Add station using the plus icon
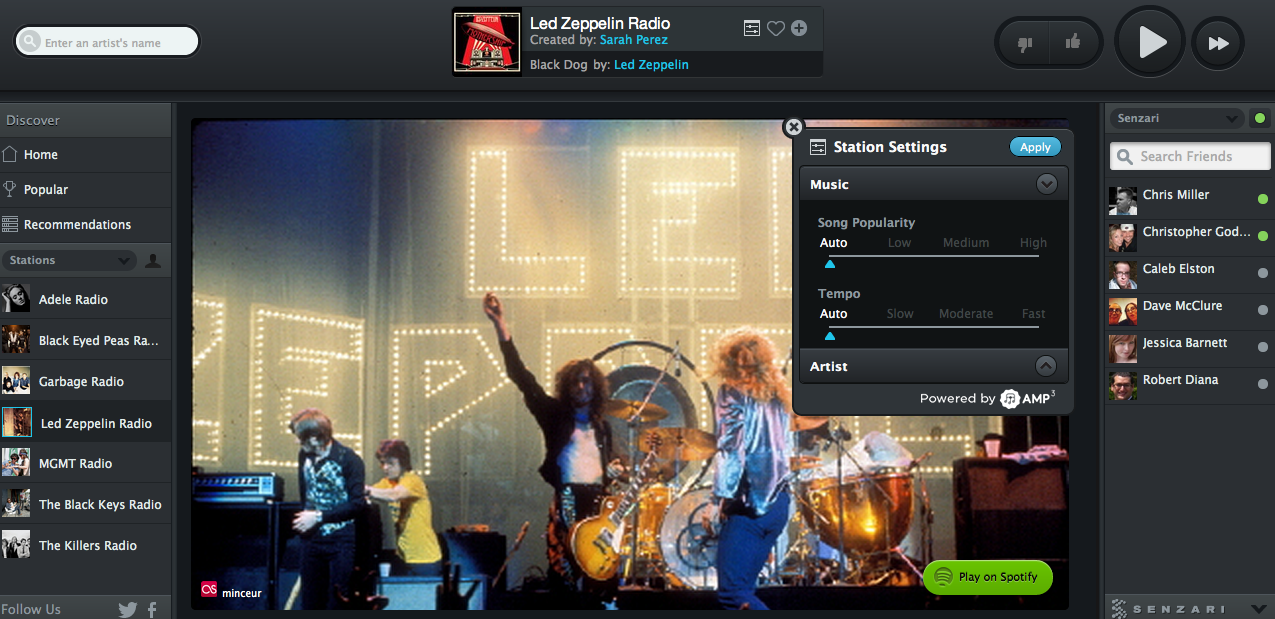1275x619 pixels. click(x=799, y=28)
